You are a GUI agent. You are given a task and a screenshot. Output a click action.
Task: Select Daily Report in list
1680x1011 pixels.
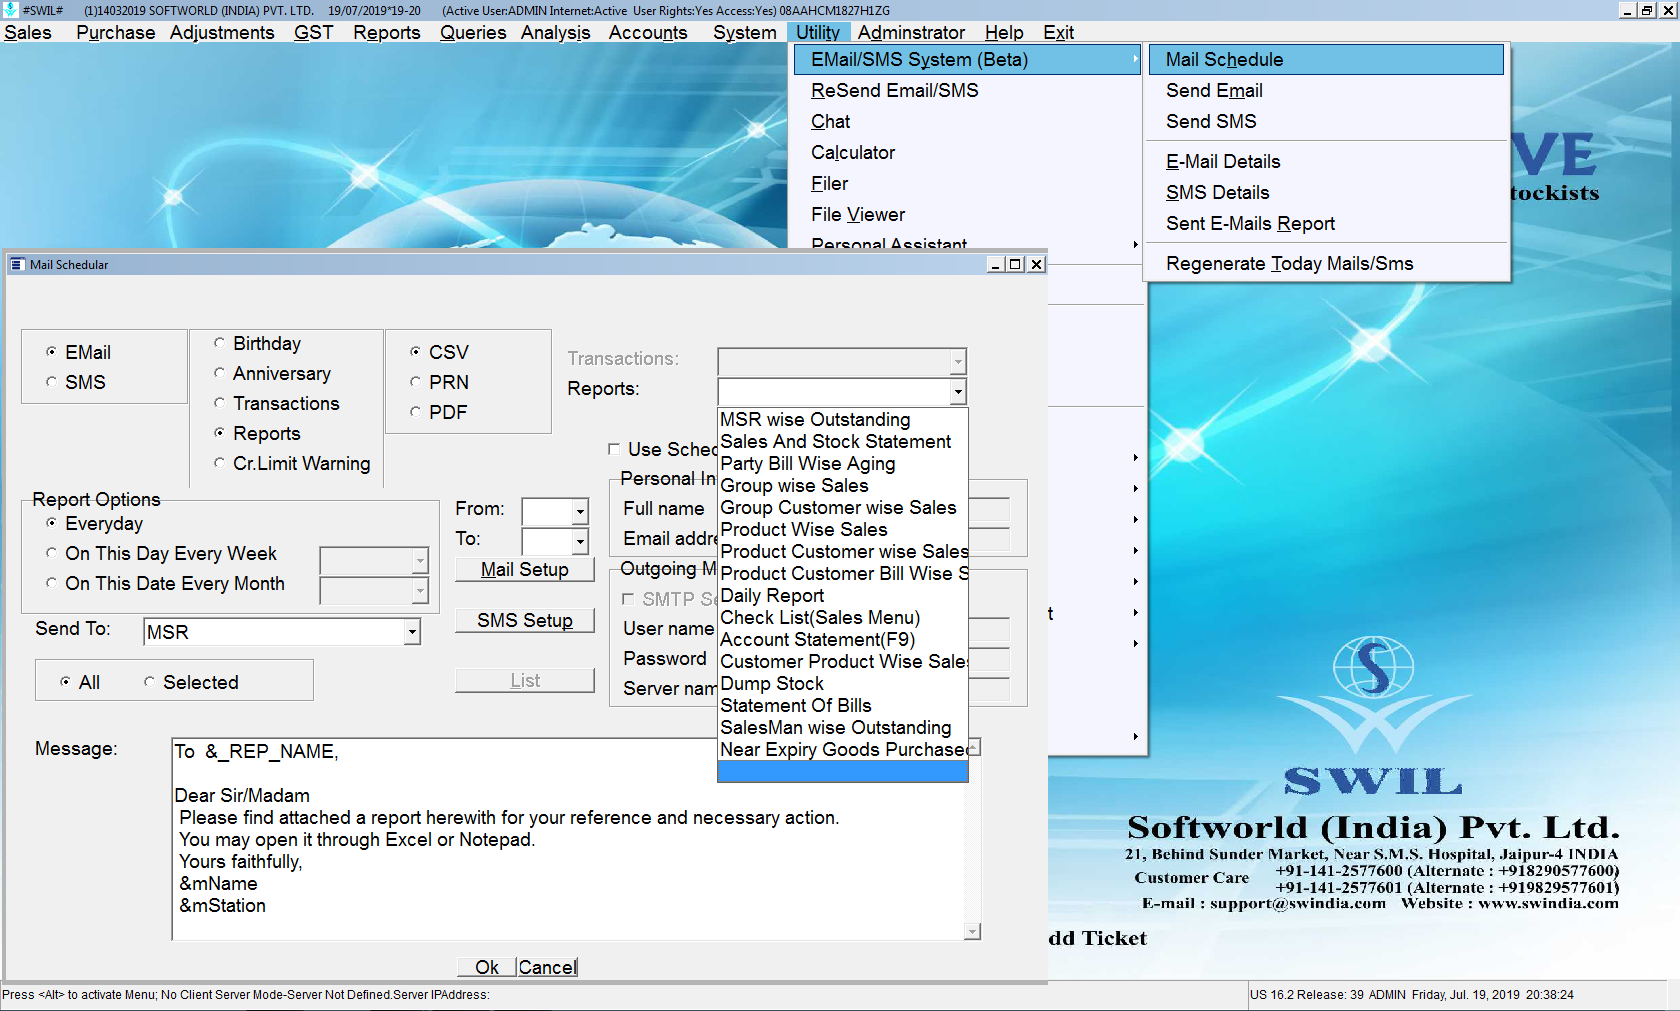tap(843, 596)
